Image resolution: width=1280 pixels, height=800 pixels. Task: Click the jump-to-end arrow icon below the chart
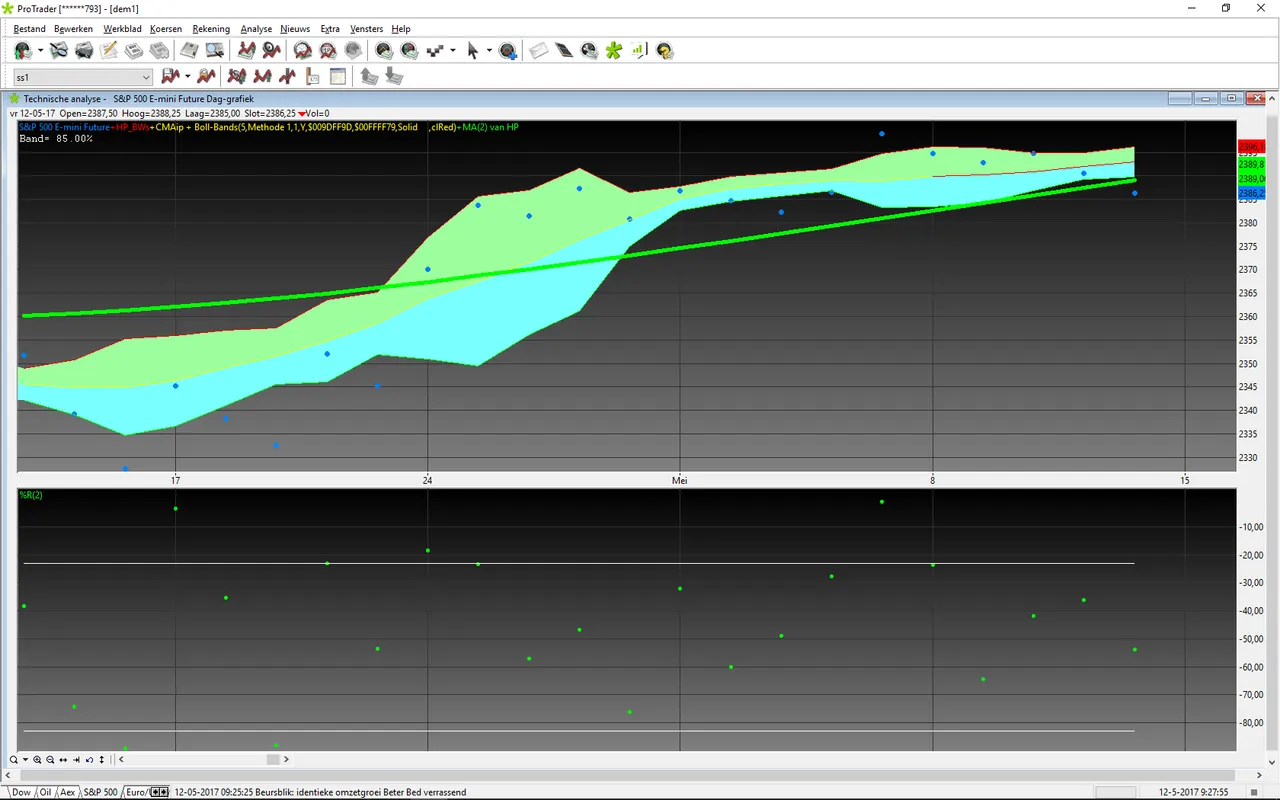tap(76, 760)
